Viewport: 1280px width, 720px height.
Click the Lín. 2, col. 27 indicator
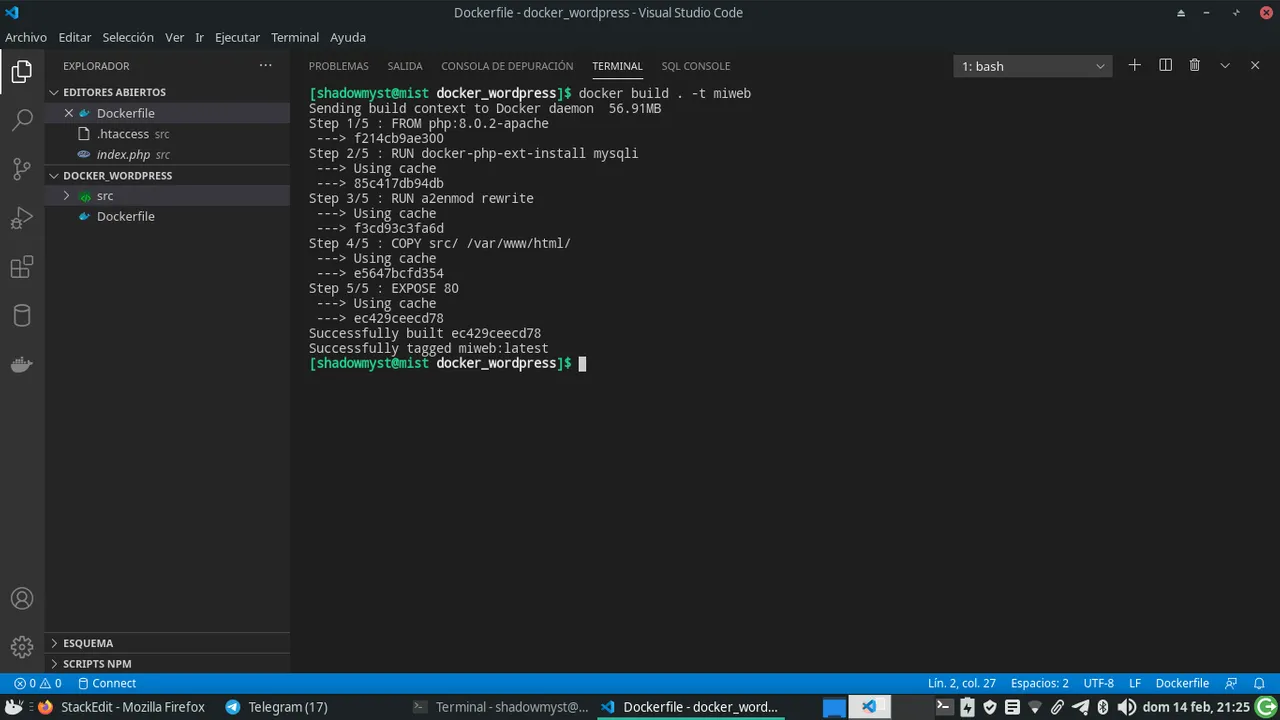[x=961, y=683]
